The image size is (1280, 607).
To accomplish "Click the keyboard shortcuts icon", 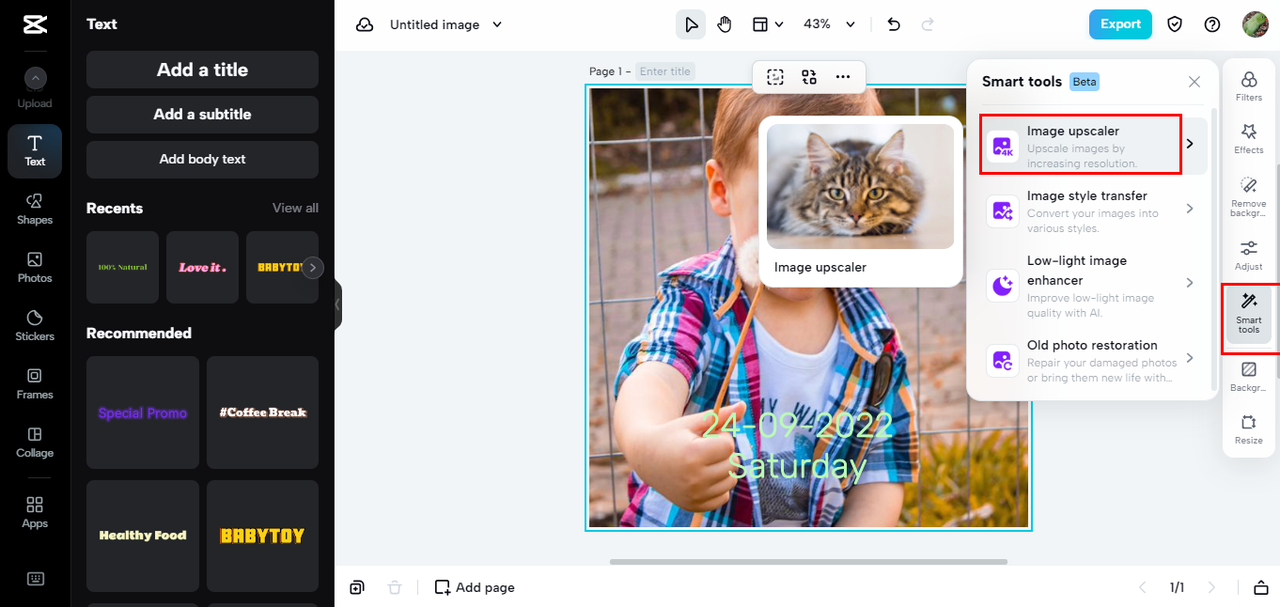I will 35,578.
